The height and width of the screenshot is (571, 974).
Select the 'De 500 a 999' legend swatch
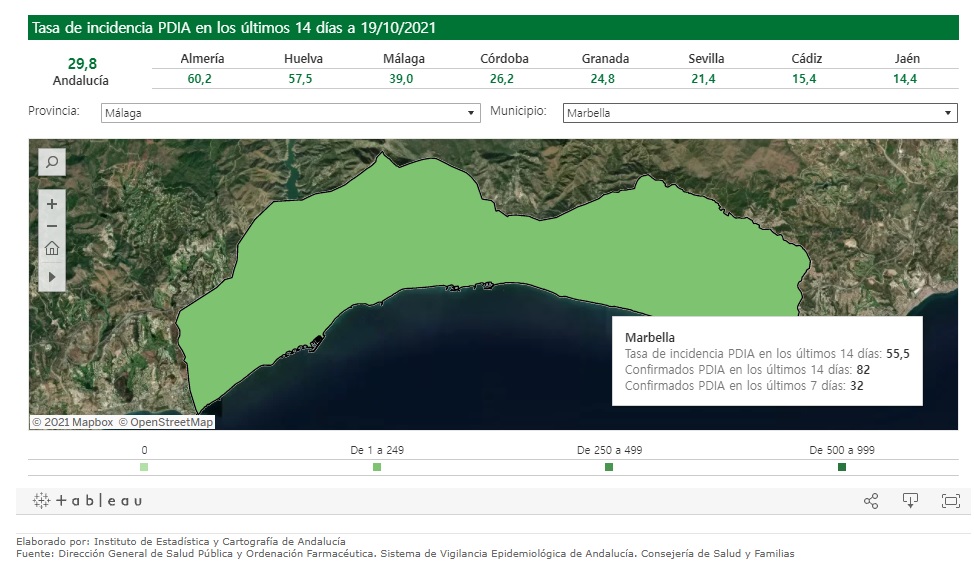click(842, 467)
